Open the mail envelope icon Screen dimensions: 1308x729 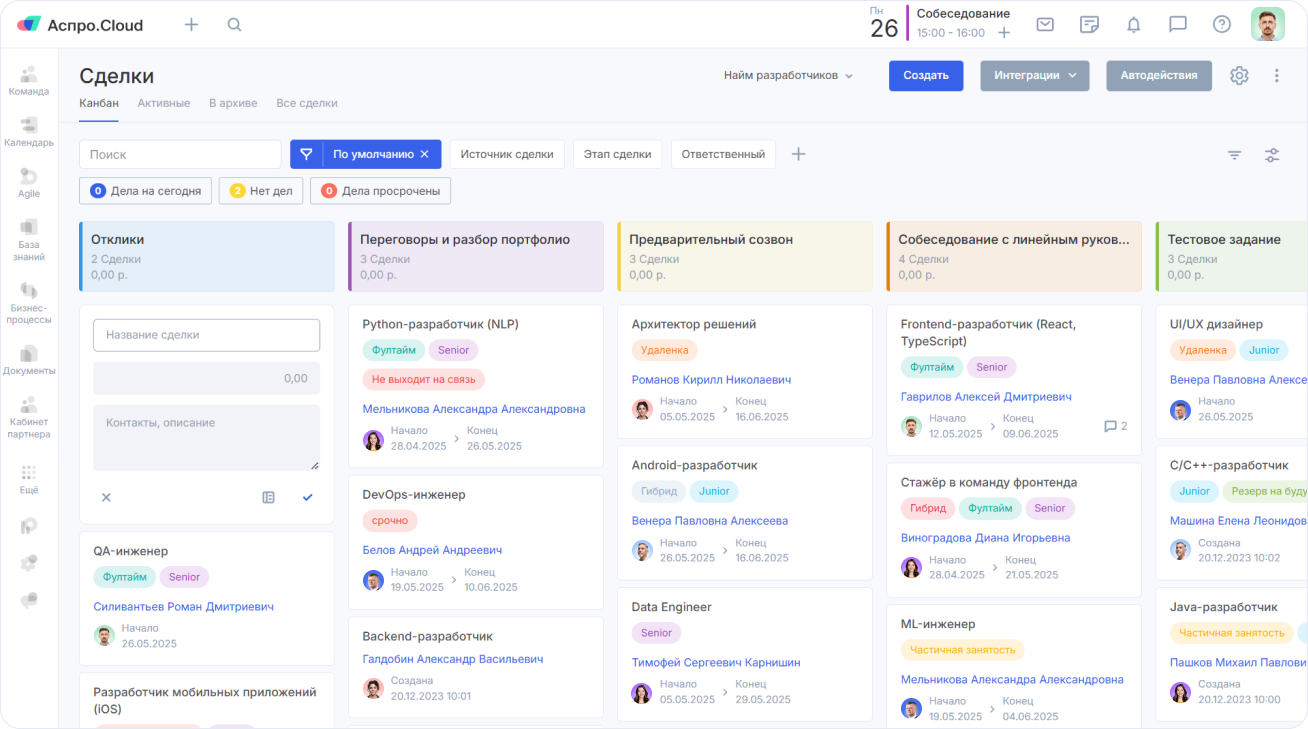(x=1045, y=25)
